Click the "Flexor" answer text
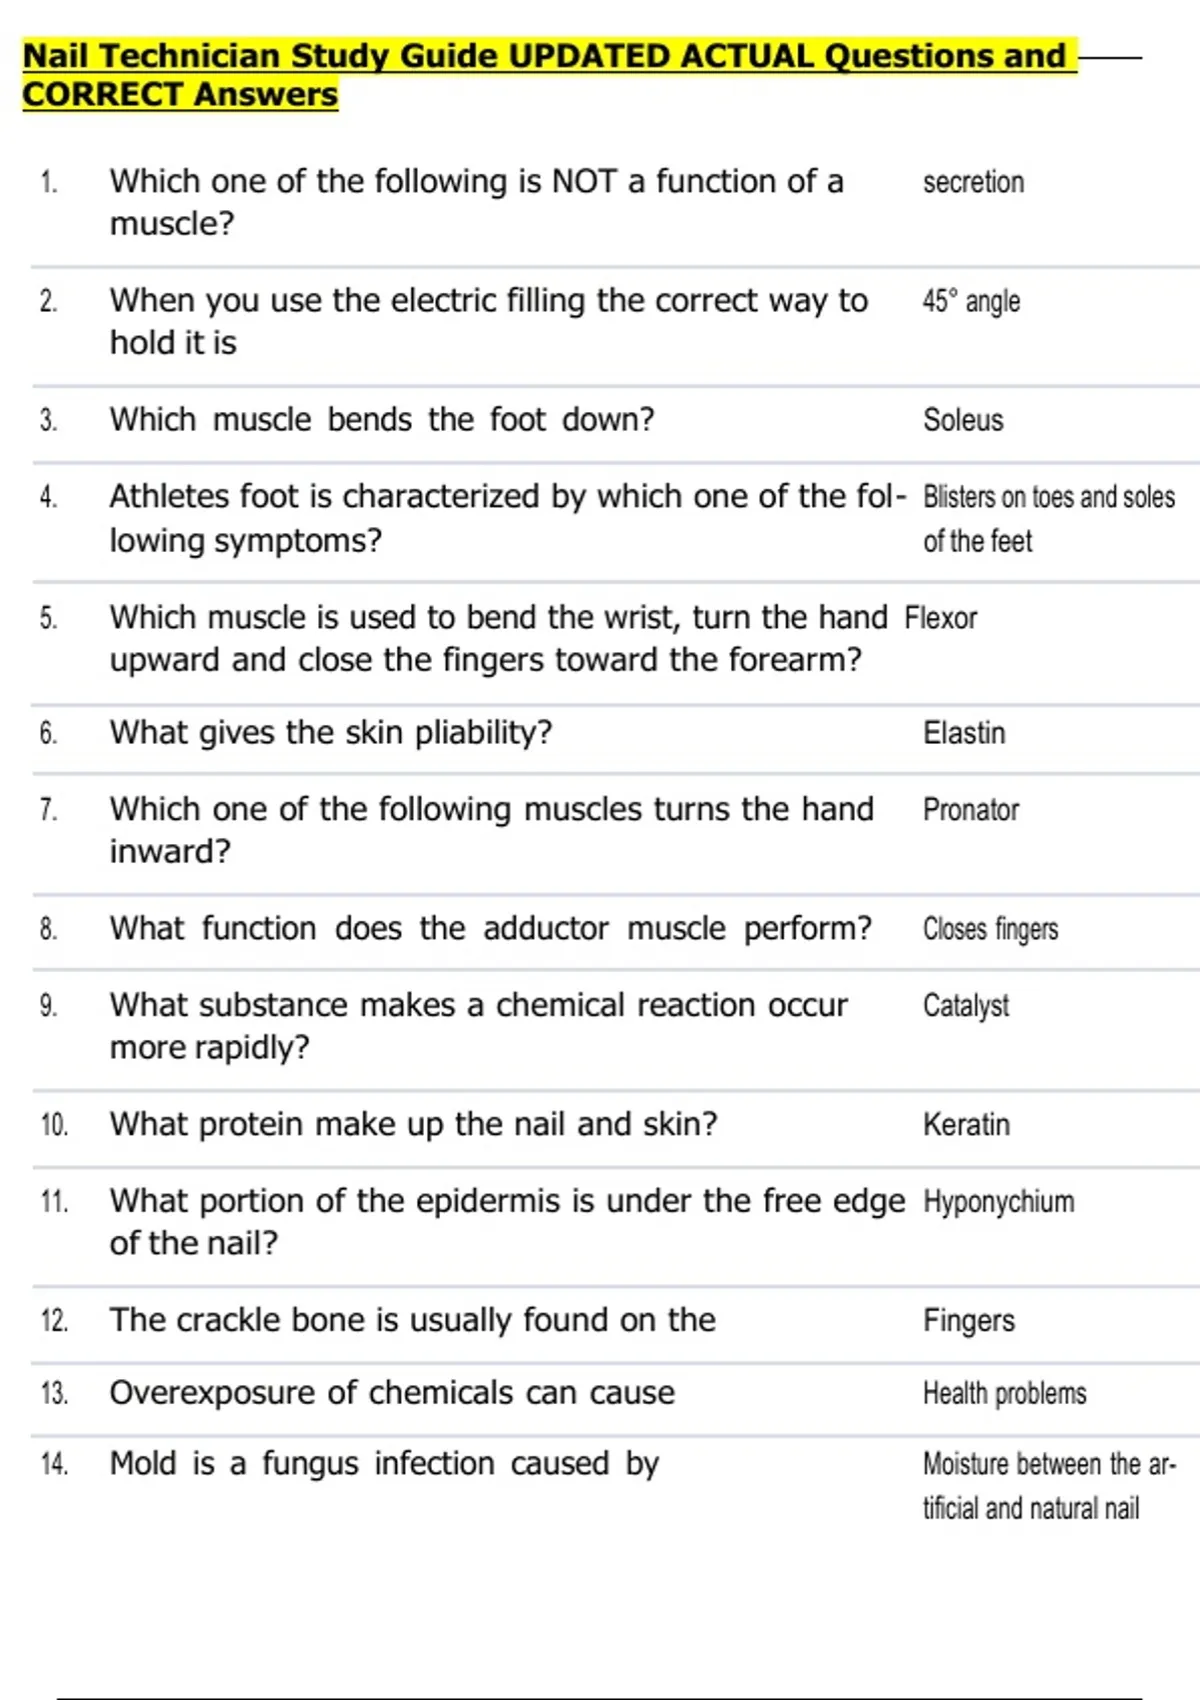The image size is (1200, 1700). pyautogui.click(x=940, y=618)
